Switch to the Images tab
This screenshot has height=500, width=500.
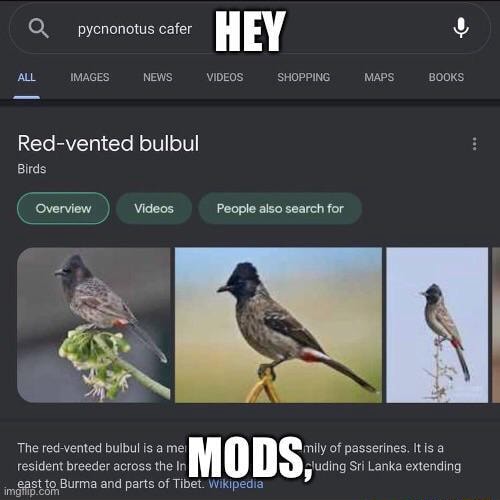tap(90, 77)
